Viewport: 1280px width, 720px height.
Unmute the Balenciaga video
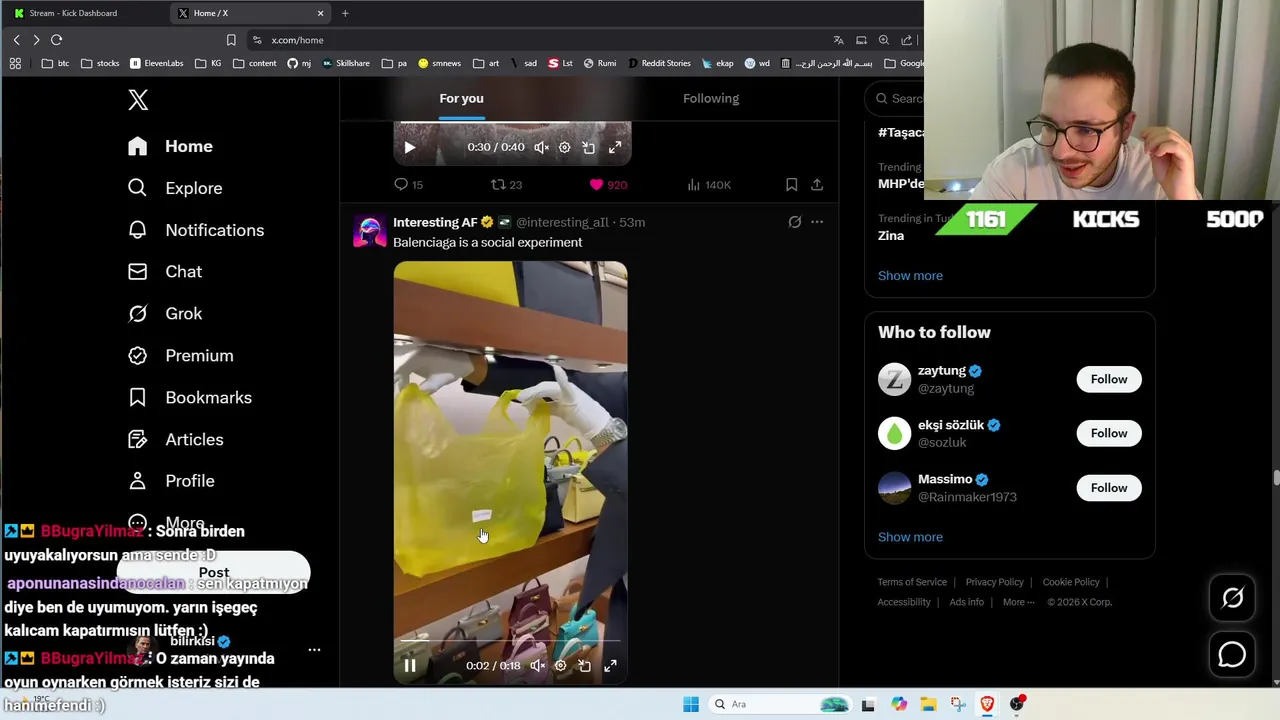537,665
